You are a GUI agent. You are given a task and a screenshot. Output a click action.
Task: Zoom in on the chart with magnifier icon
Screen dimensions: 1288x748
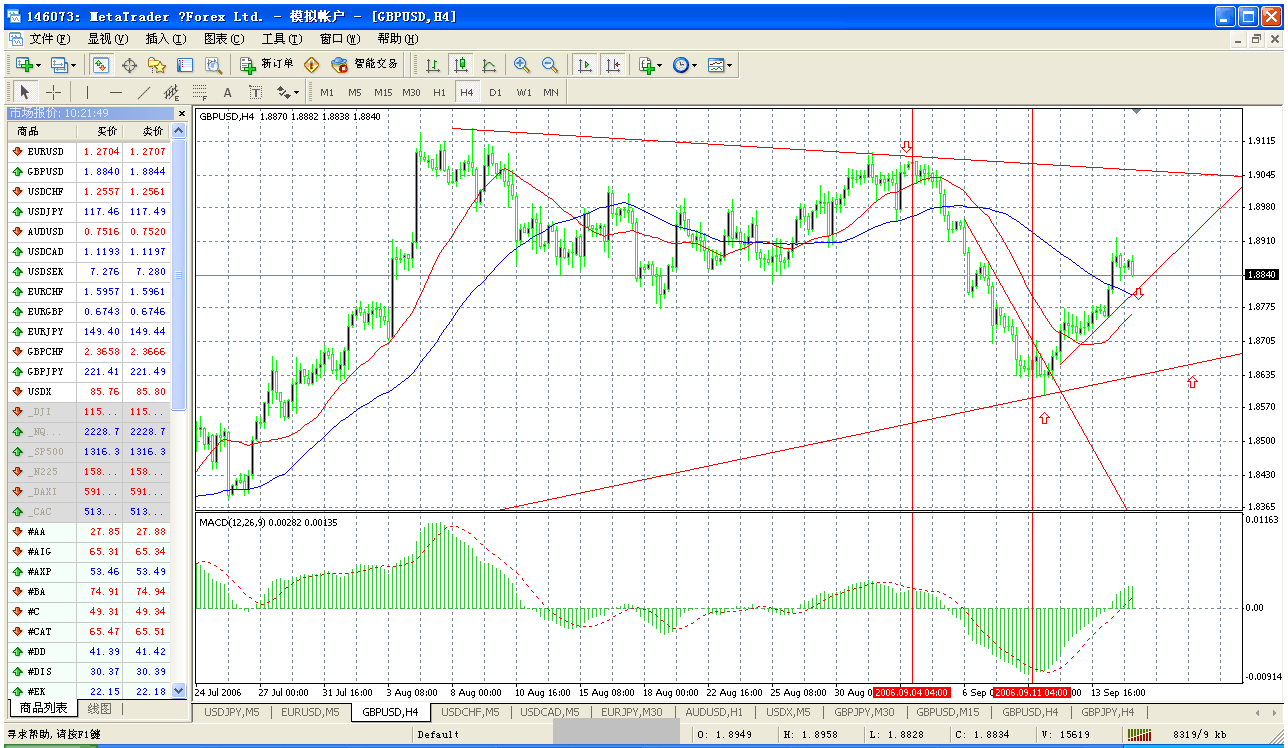(521, 64)
